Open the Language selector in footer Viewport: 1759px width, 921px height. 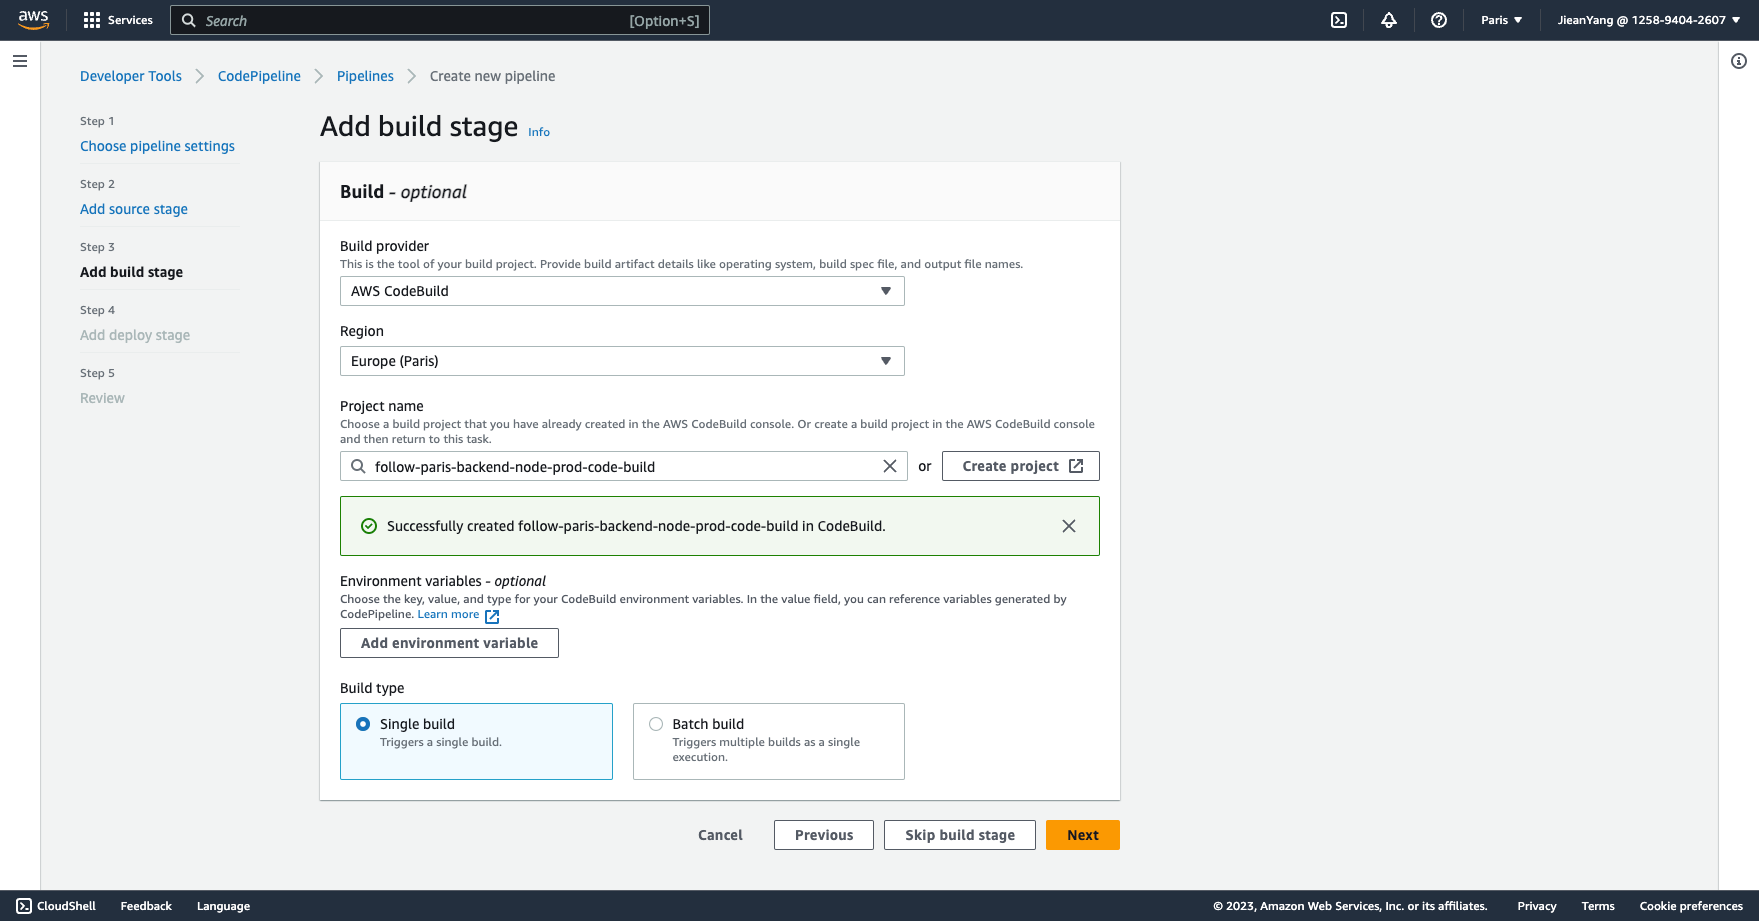click(x=223, y=906)
